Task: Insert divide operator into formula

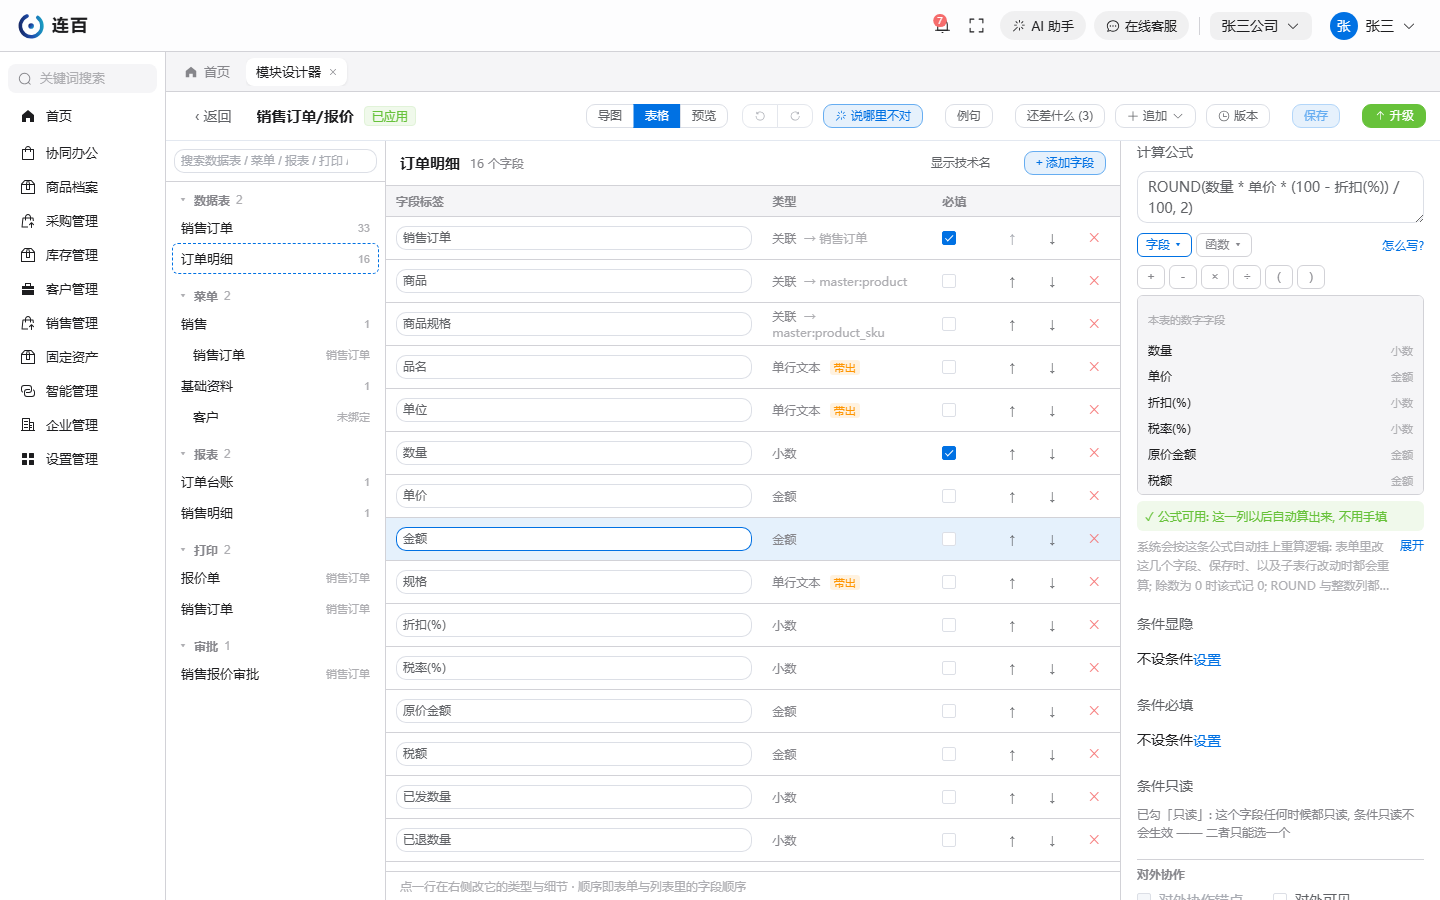Action: click(1247, 277)
